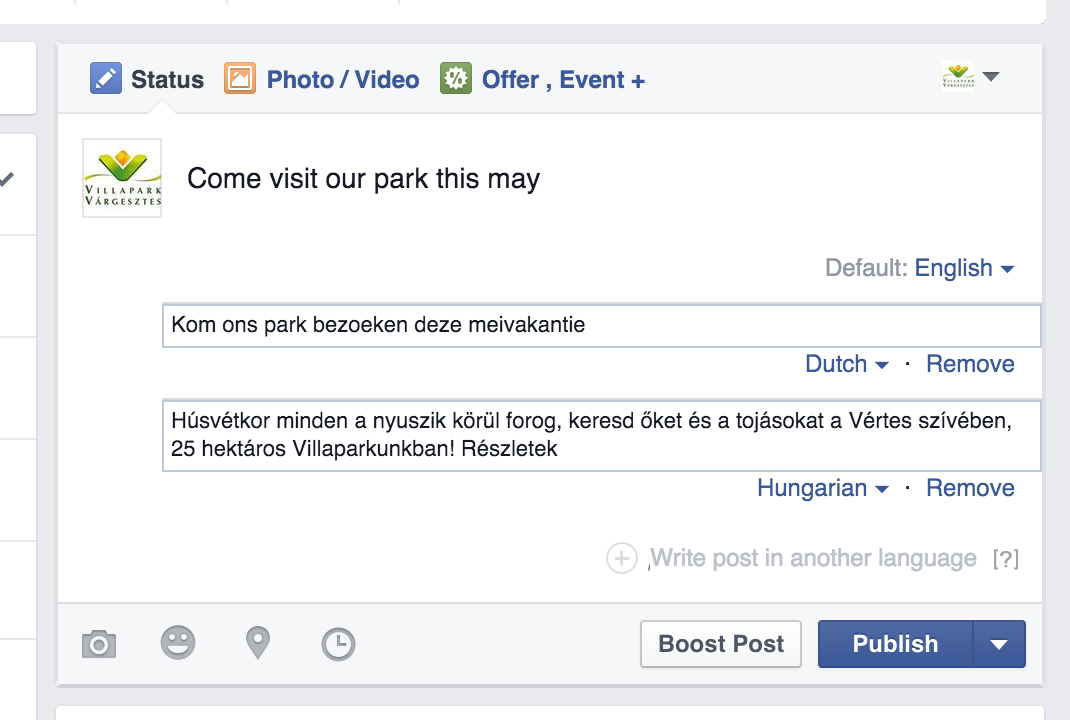The height and width of the screenshot is (720, 1070).
Task: Click into the Hungarian text field
Action: [602, 435]
